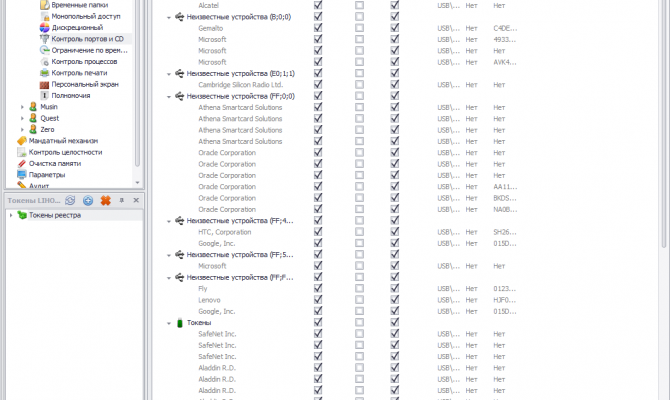Collapse the Неизвестные устройства (FF;0;0) group
Viewport: 670px width, 400px height.
coord(169,97)
